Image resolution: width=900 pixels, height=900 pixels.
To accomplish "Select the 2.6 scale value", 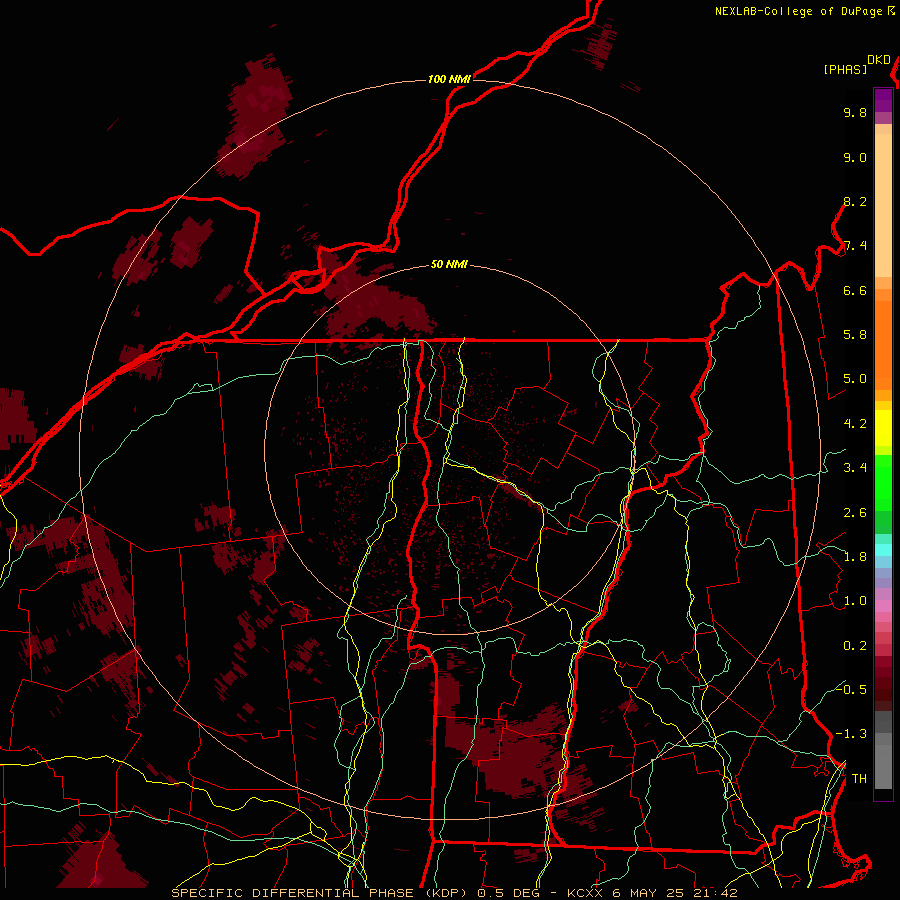I will click(855, 513).
